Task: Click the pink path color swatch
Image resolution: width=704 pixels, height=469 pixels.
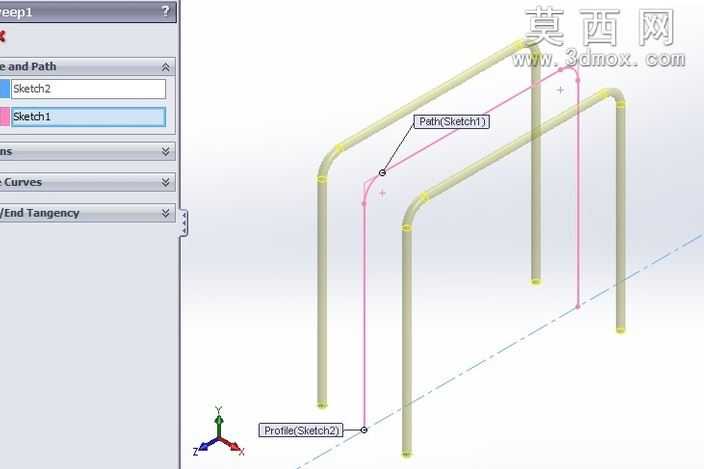Action: click(x=4, y=117)
